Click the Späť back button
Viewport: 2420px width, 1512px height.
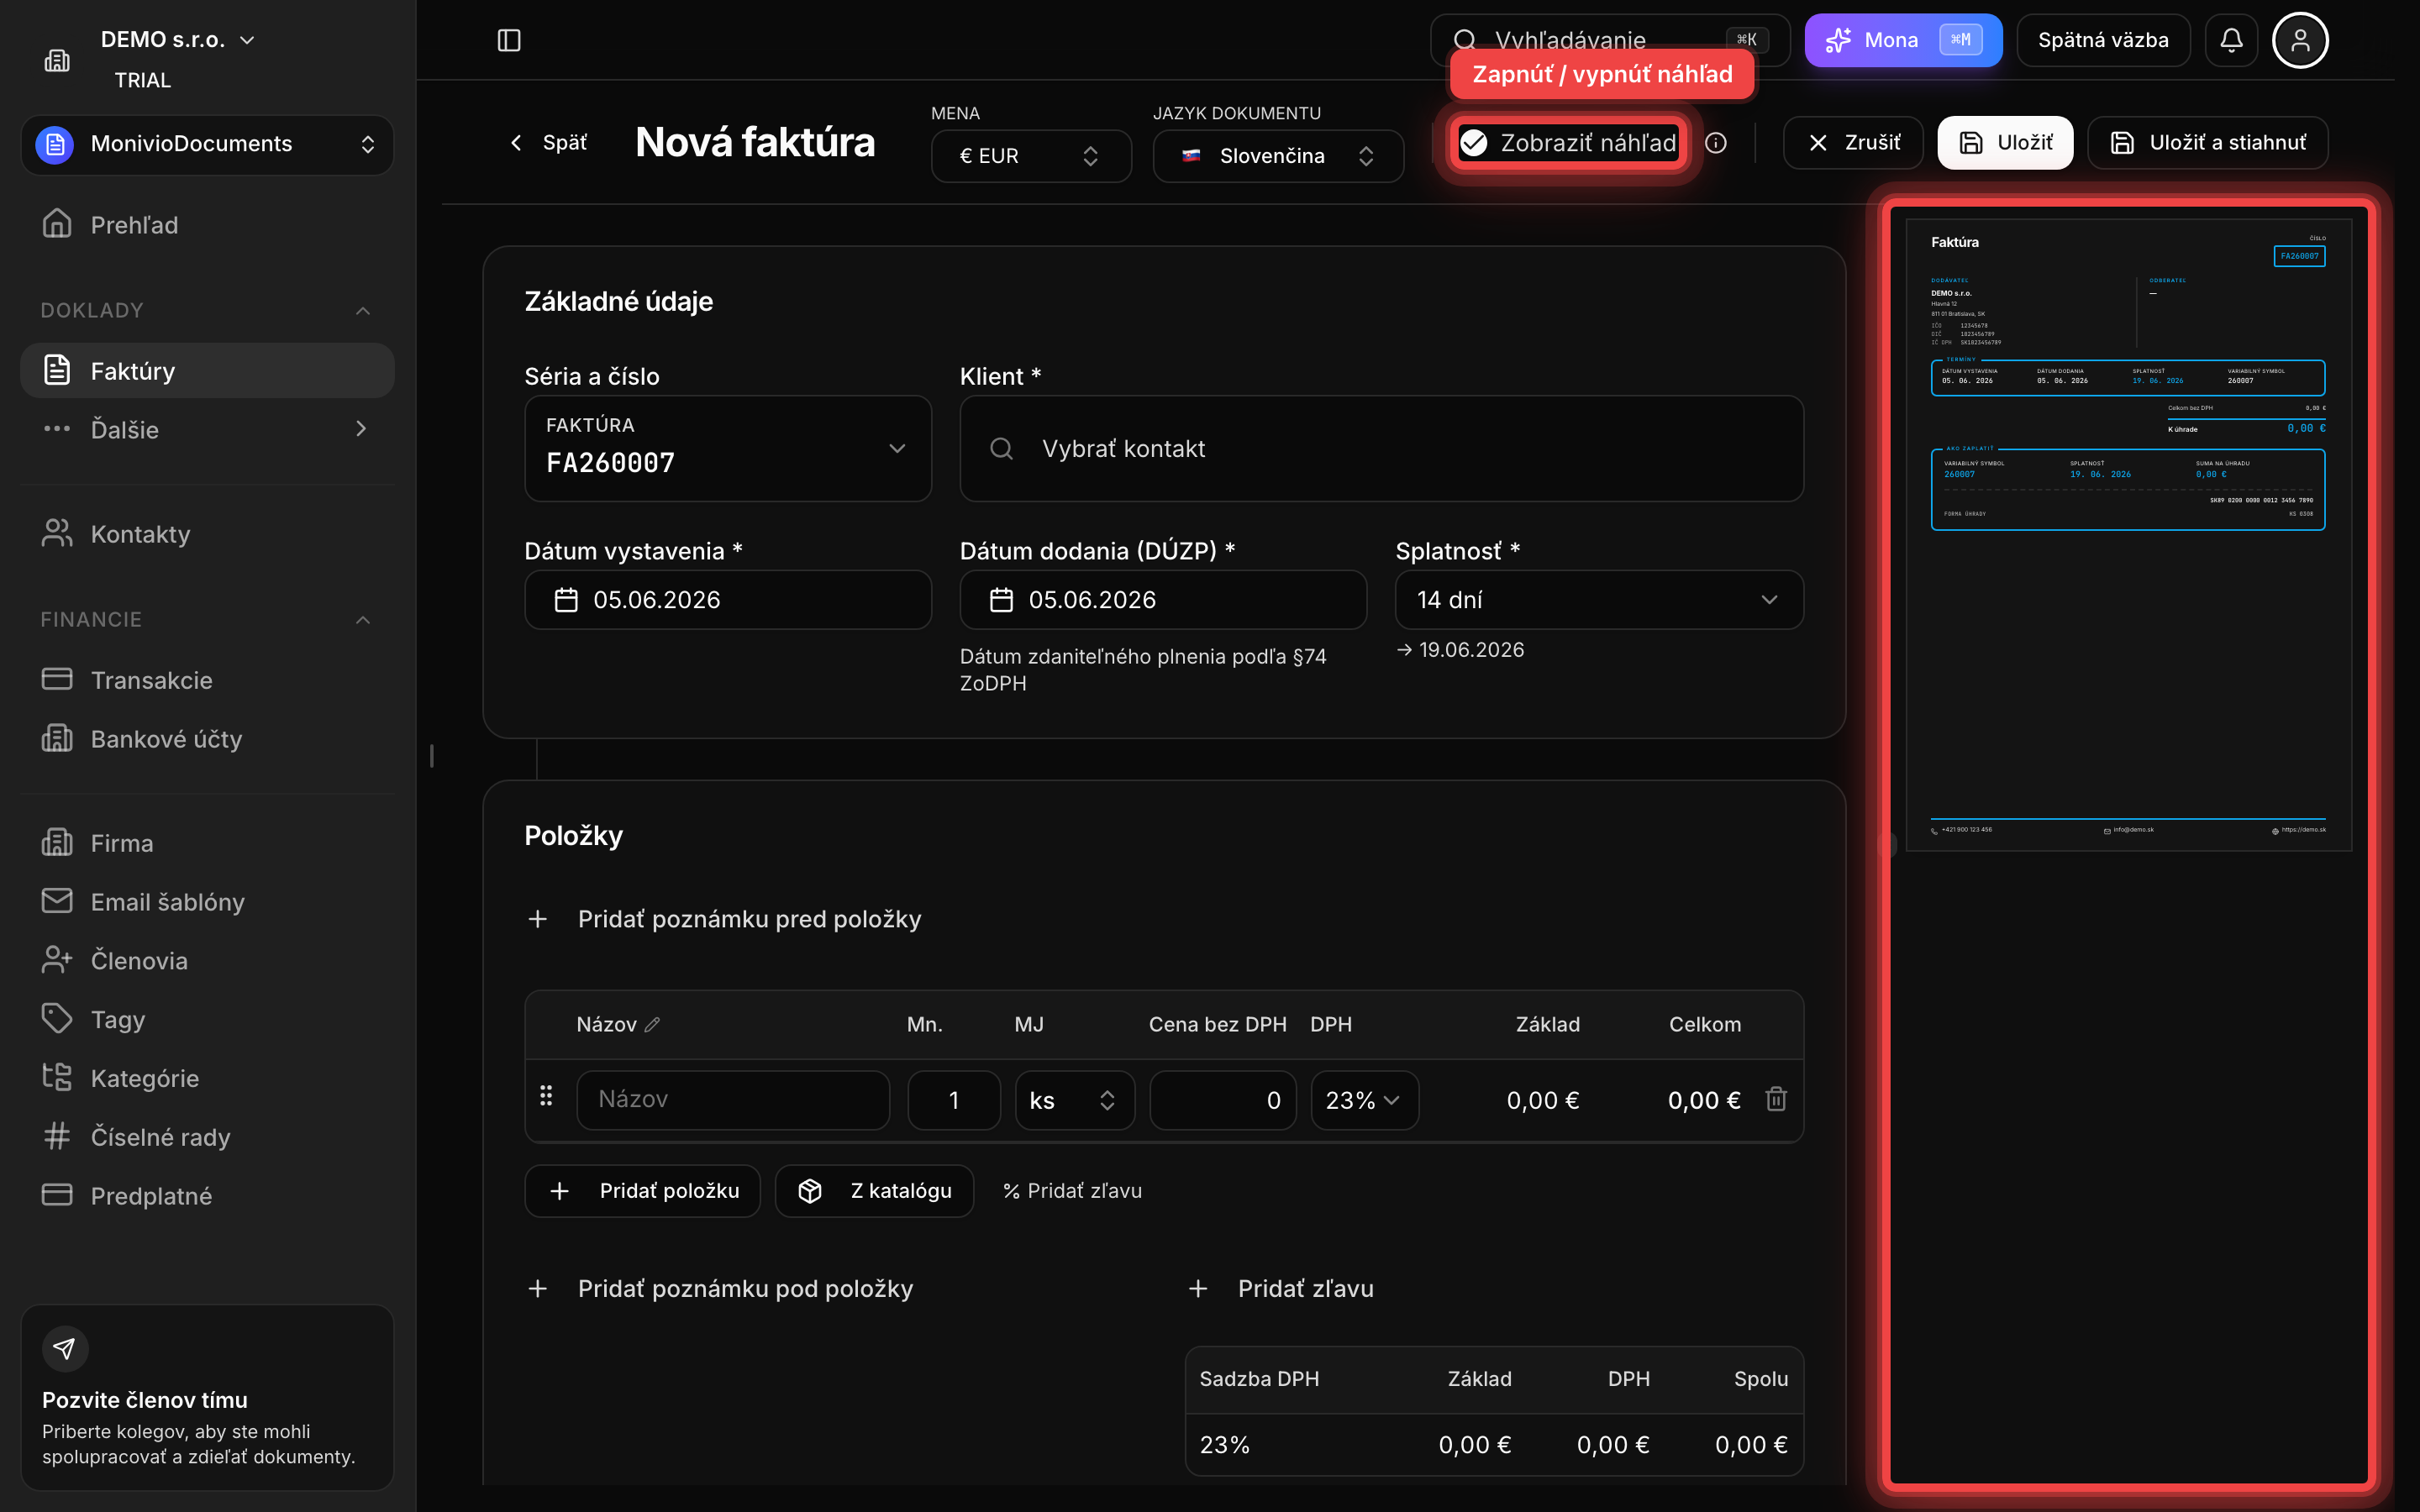(x=548, y=142)
